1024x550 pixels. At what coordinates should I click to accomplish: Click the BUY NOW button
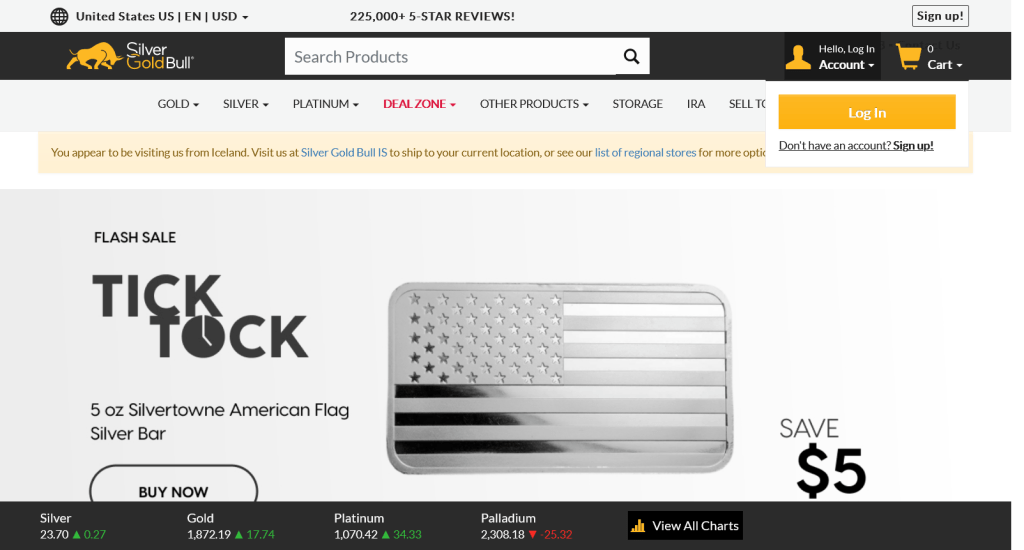(x=173, y=485)
